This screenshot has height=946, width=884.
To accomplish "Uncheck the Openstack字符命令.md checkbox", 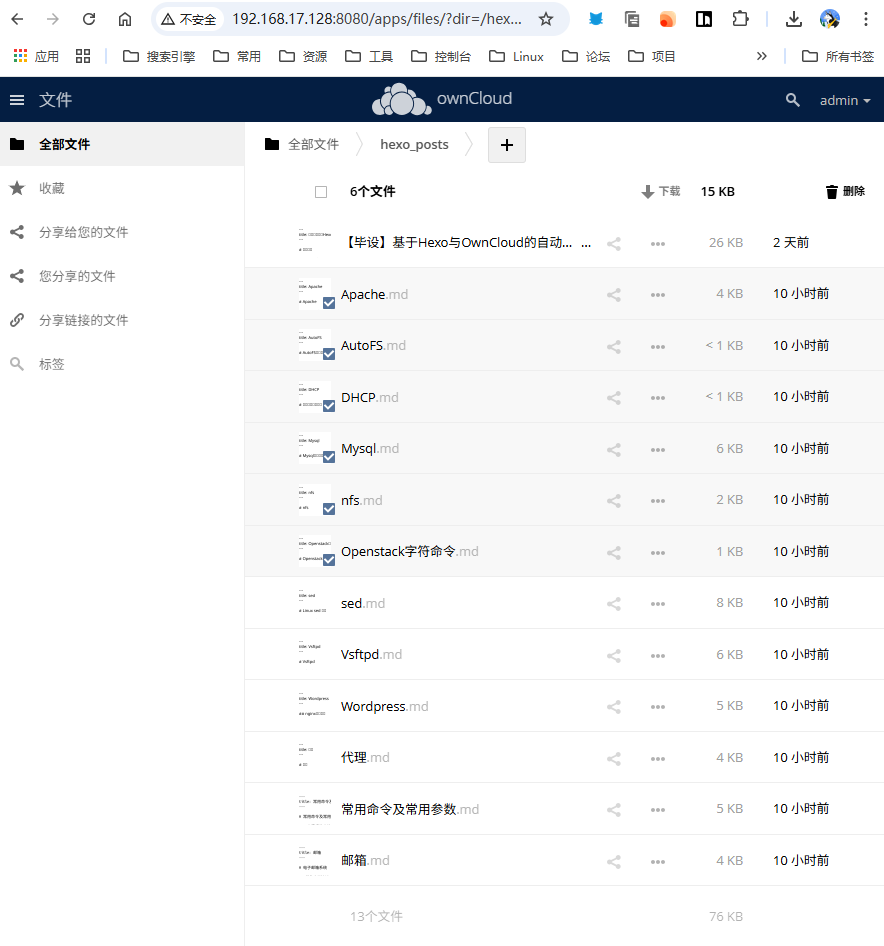I will tap(329, 560).
